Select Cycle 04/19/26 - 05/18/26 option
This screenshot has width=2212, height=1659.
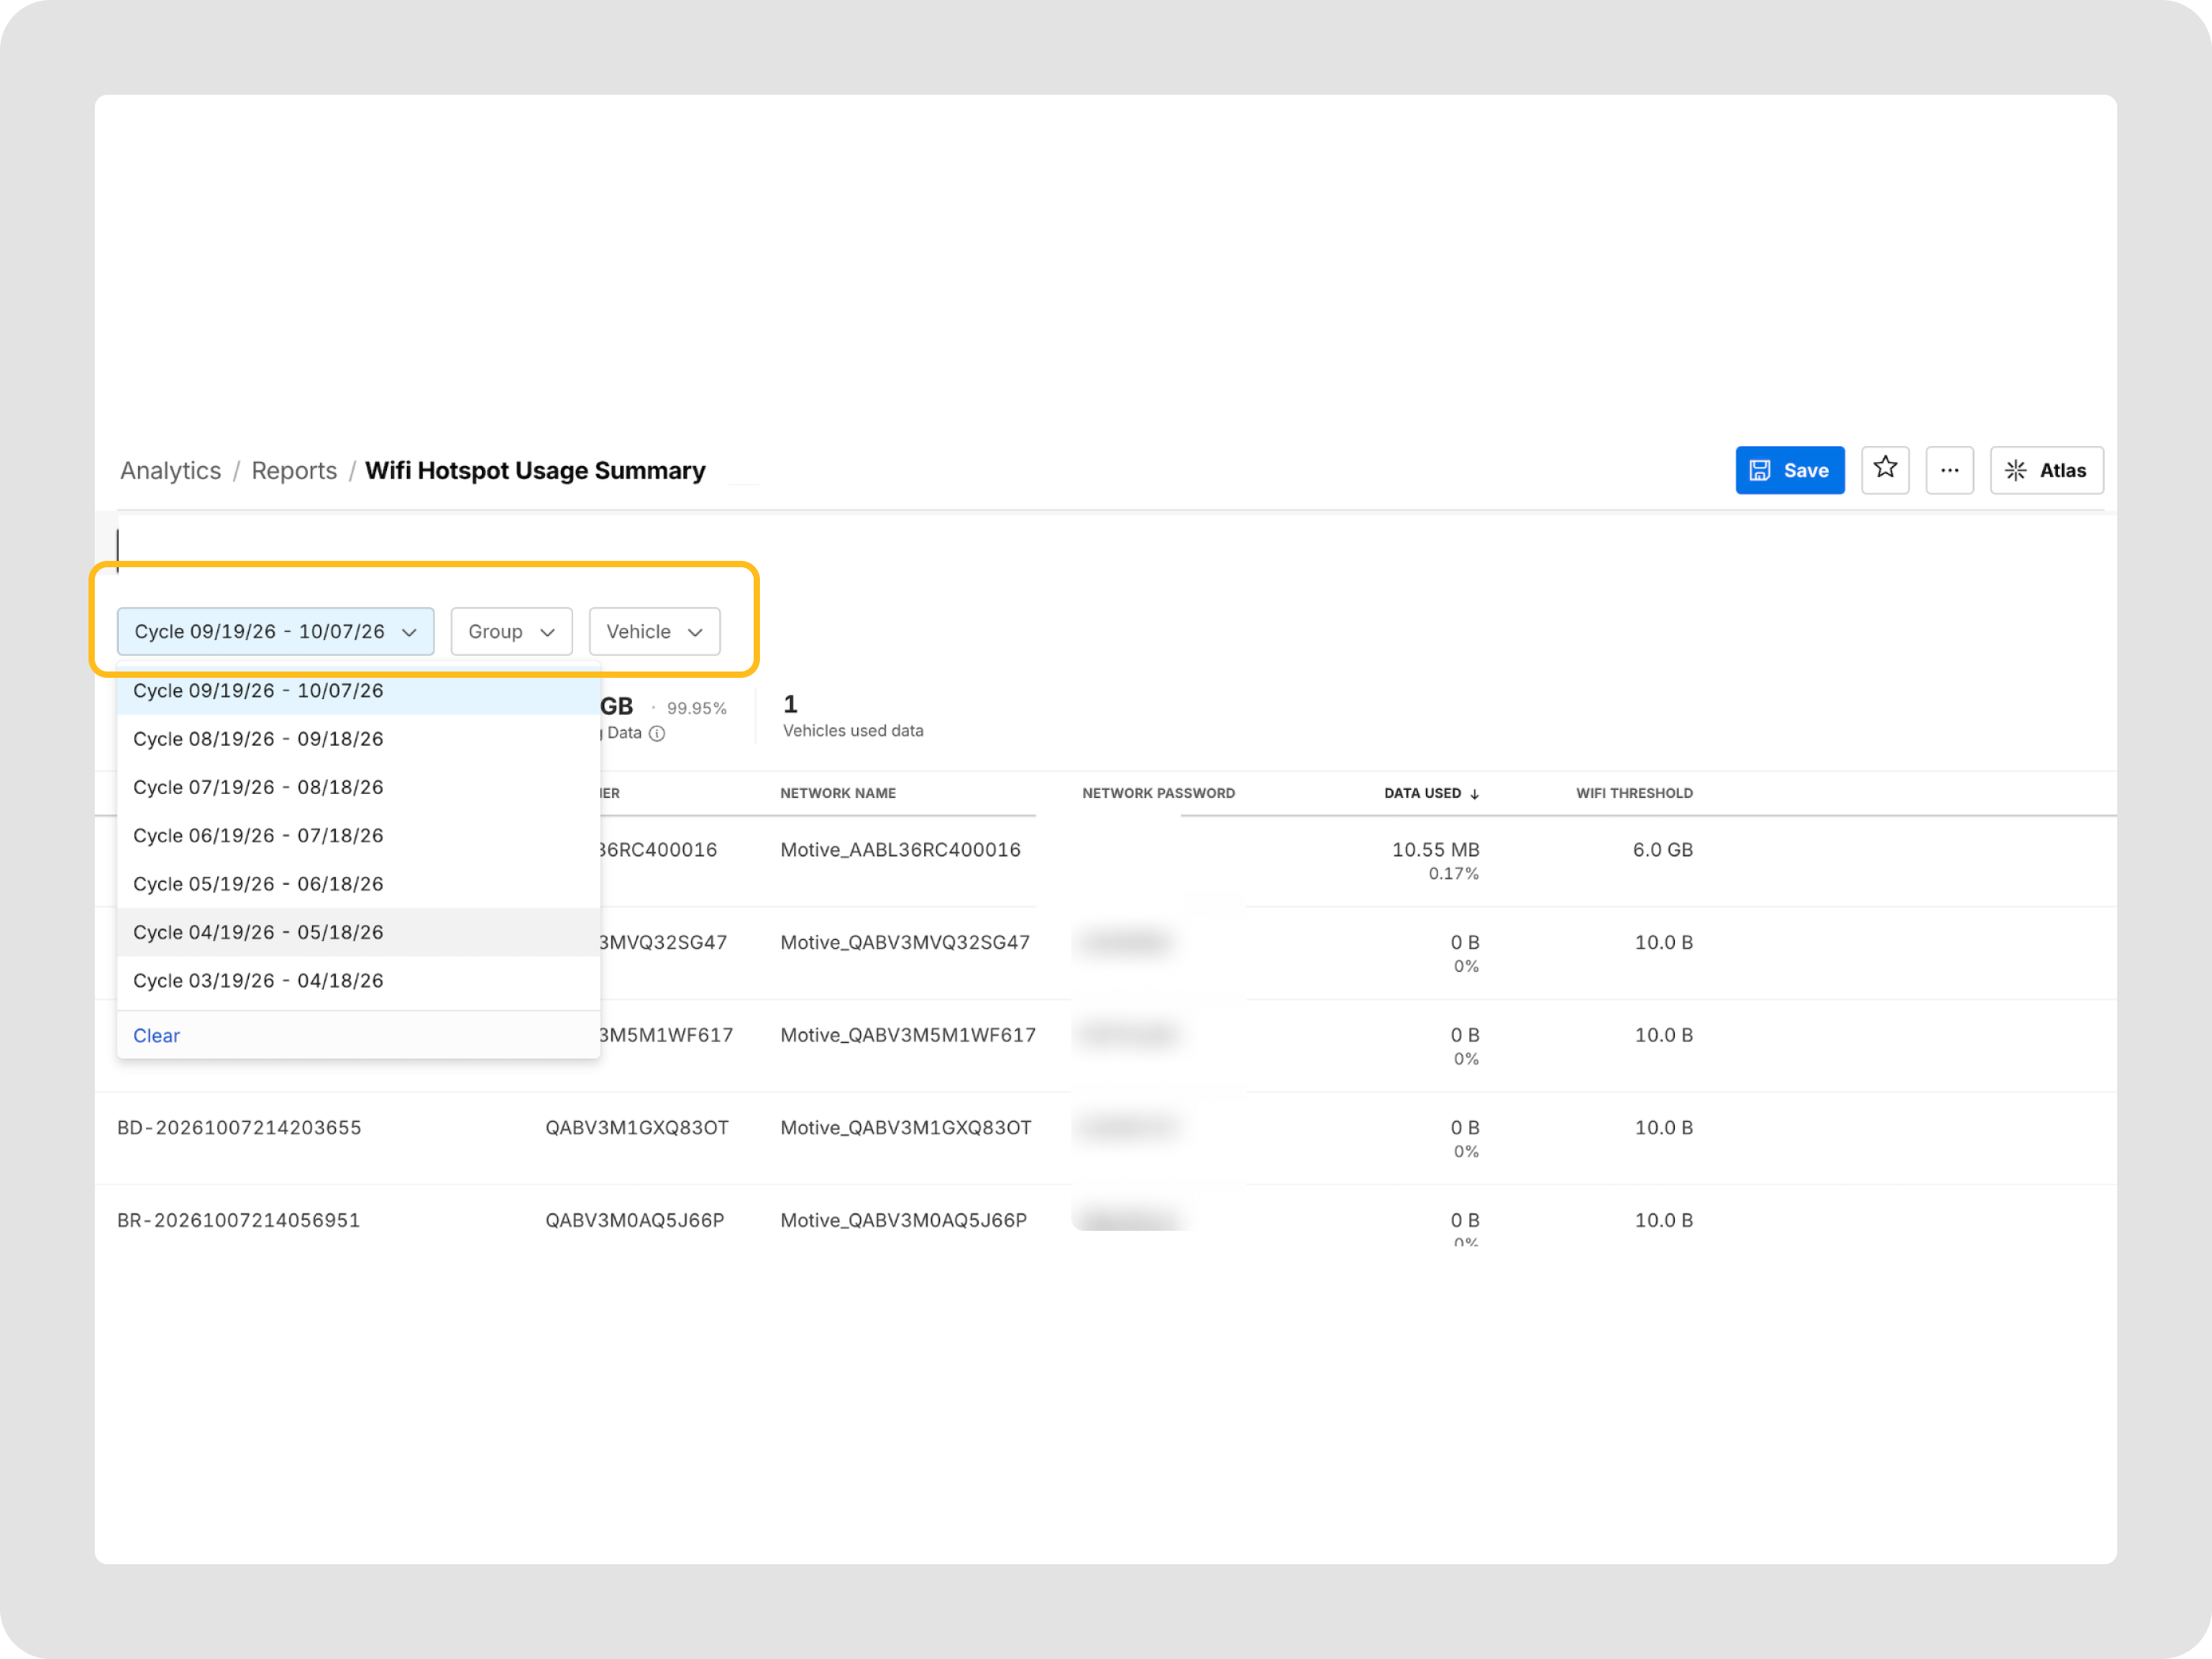(358, 932)
